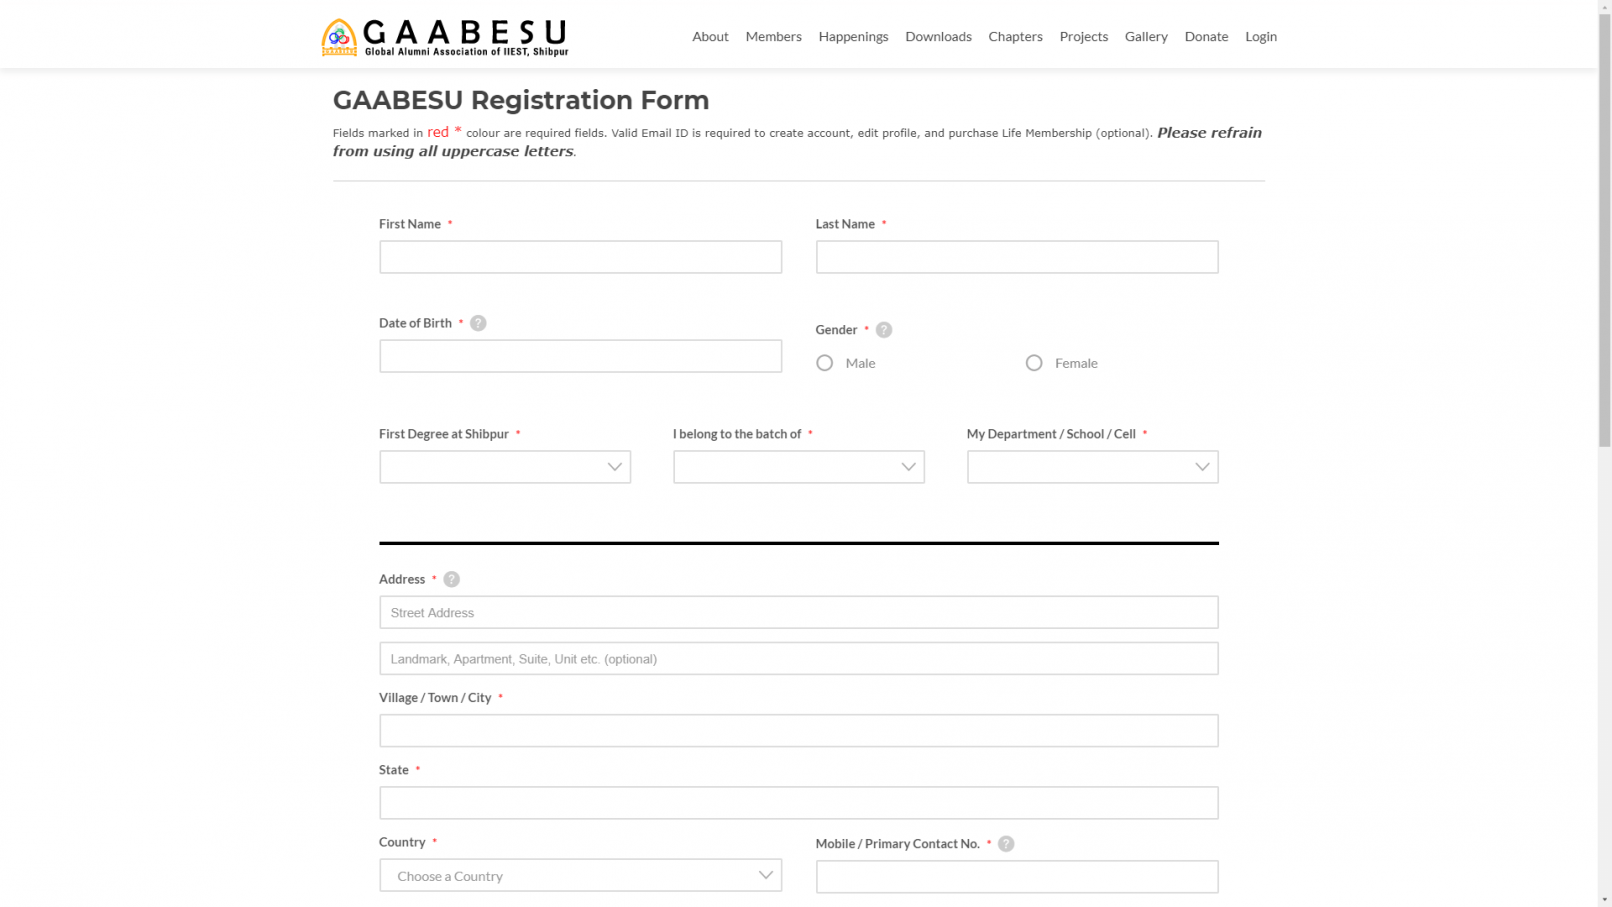This screenshot has width=1612, height=907.
Task: Click the GAABESU logo icon
Action: pos(339,37)
